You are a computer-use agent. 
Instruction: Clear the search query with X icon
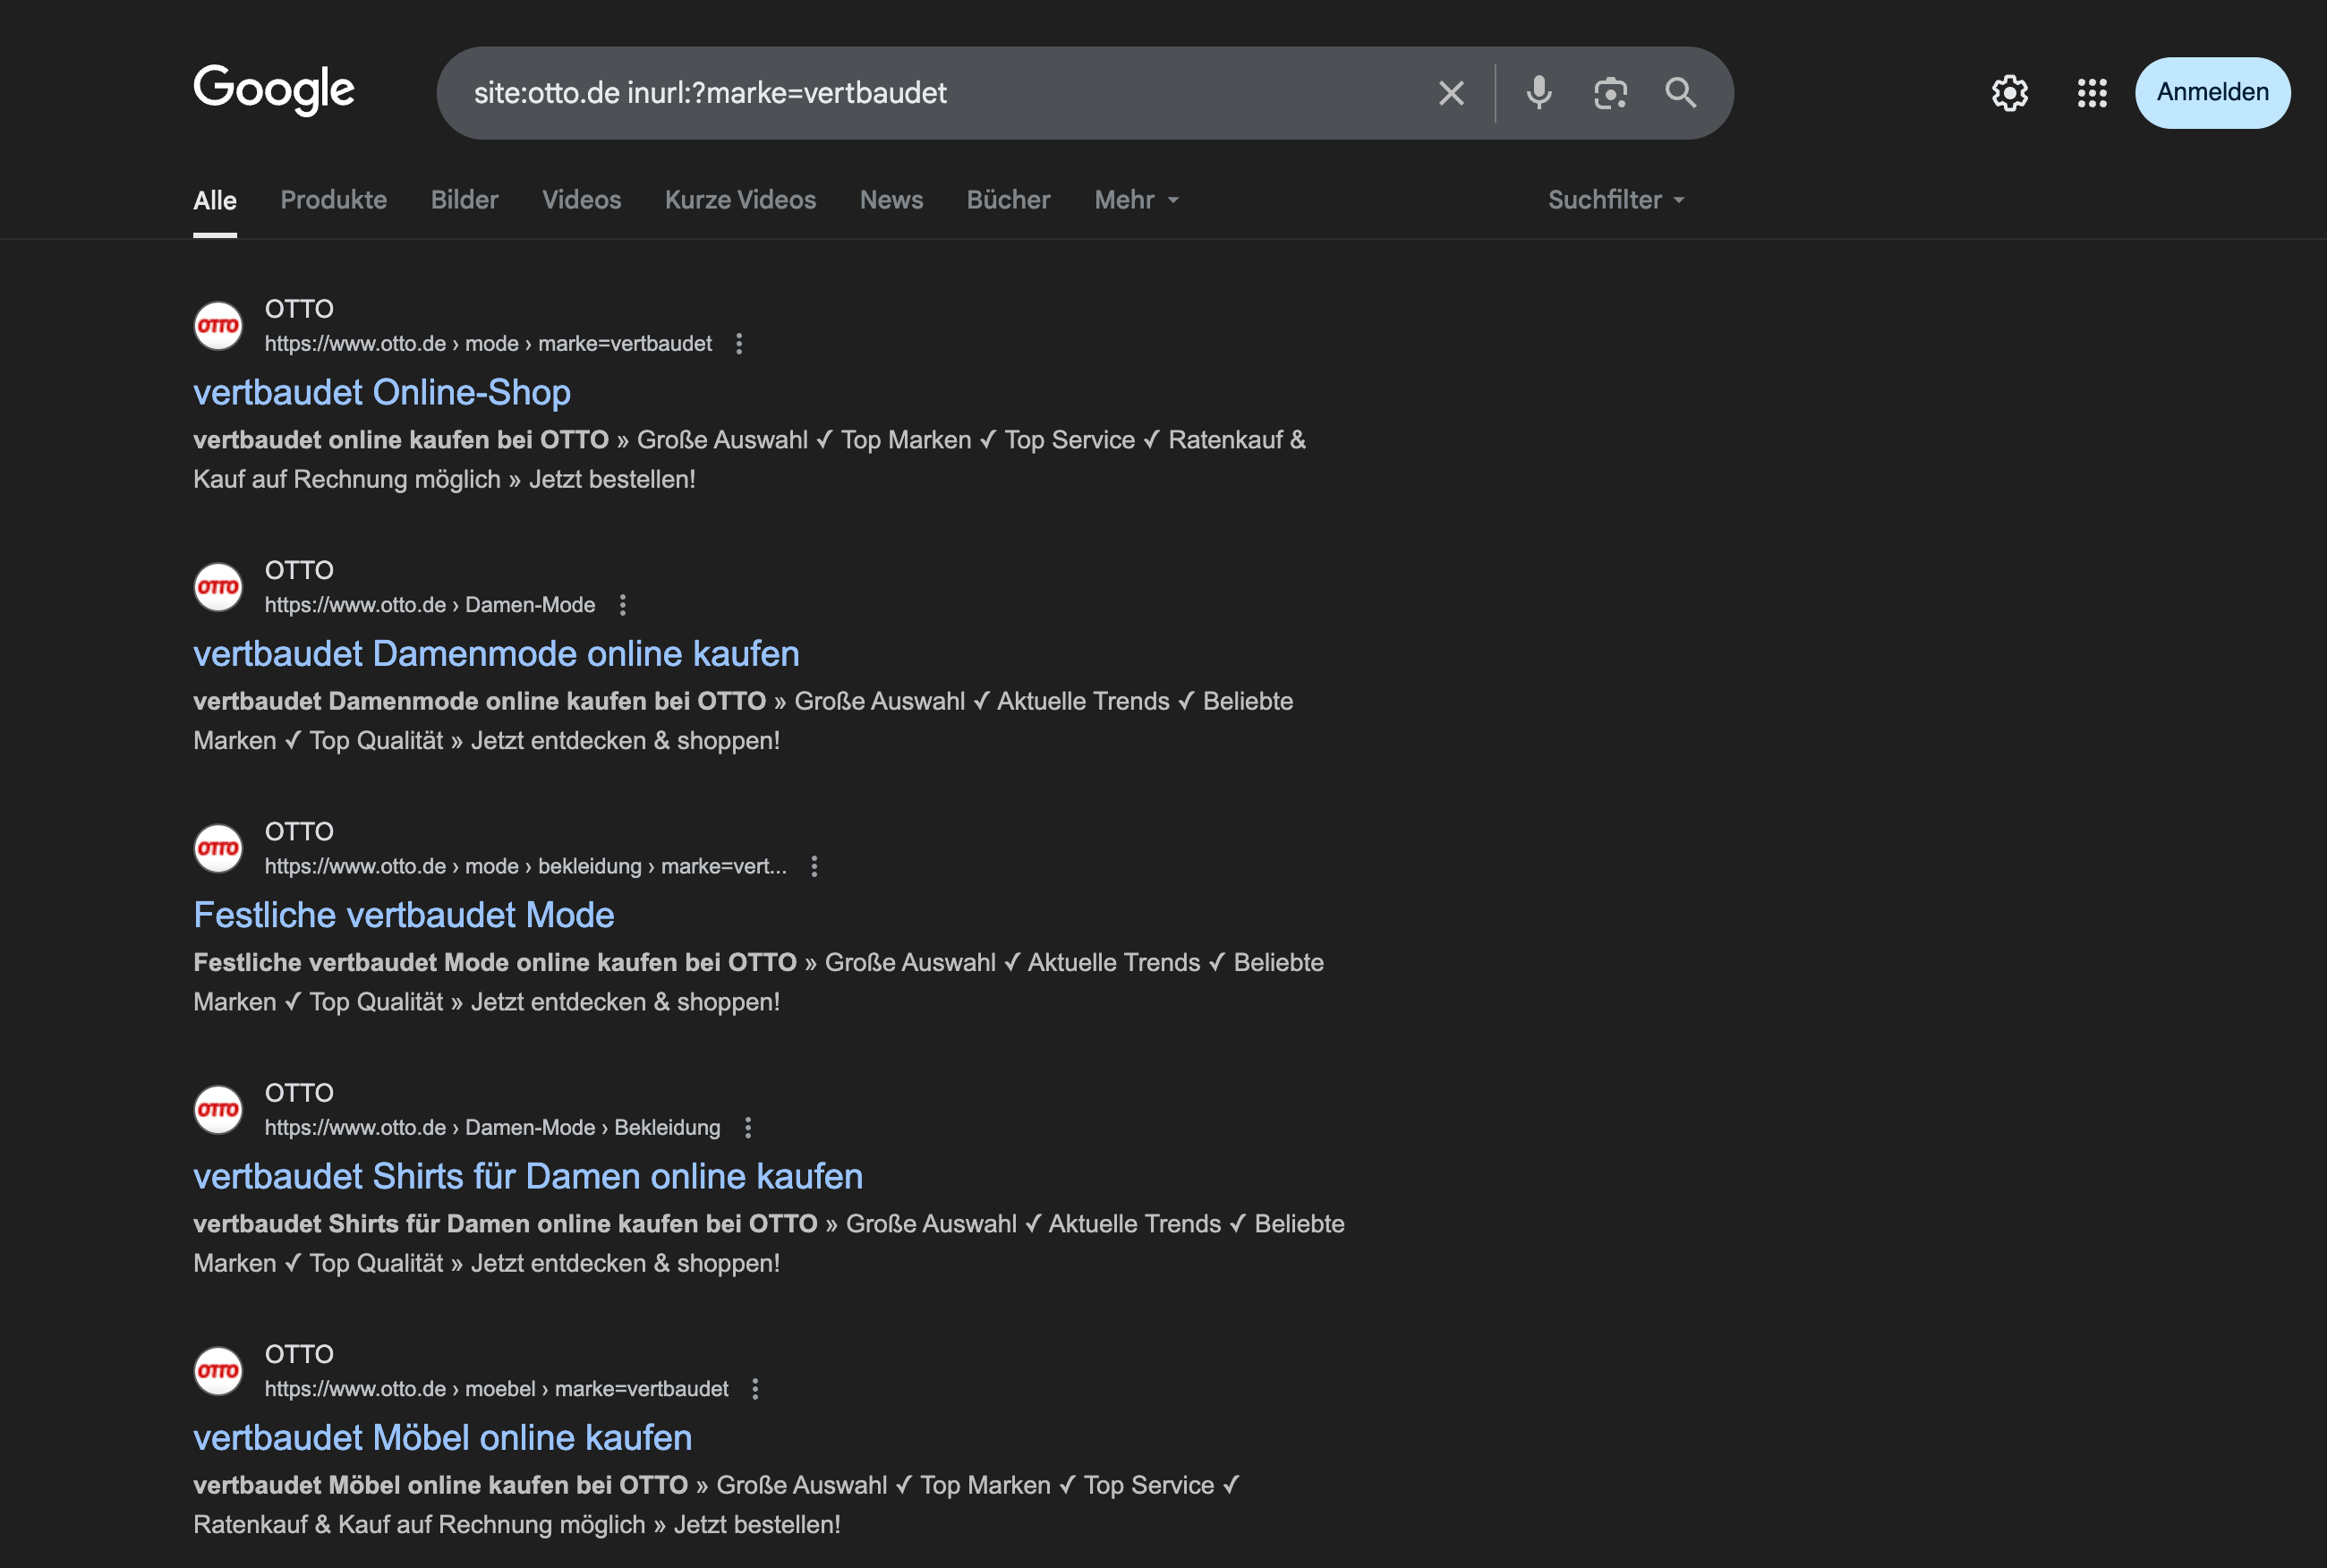[x=1451, y=93]
